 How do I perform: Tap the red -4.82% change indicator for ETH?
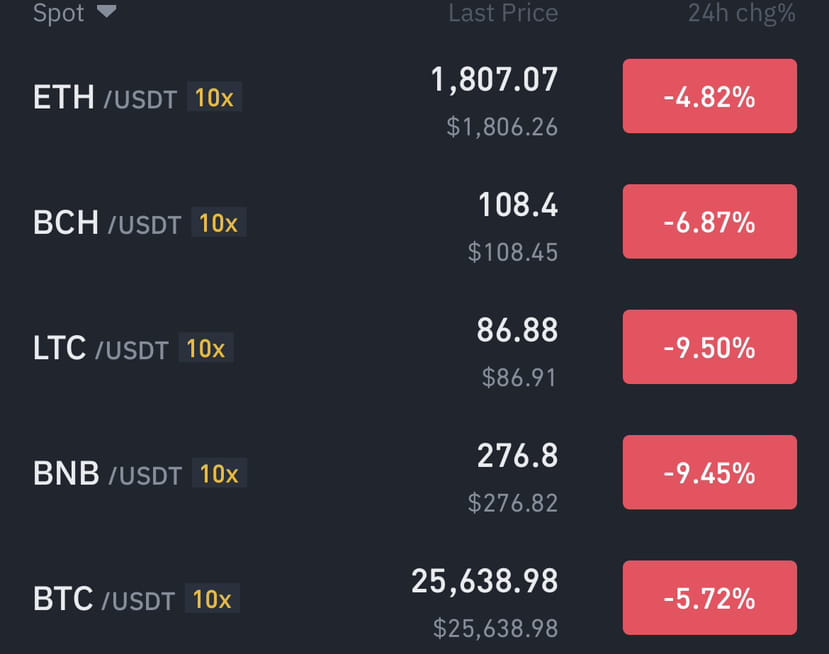point(709,96)
